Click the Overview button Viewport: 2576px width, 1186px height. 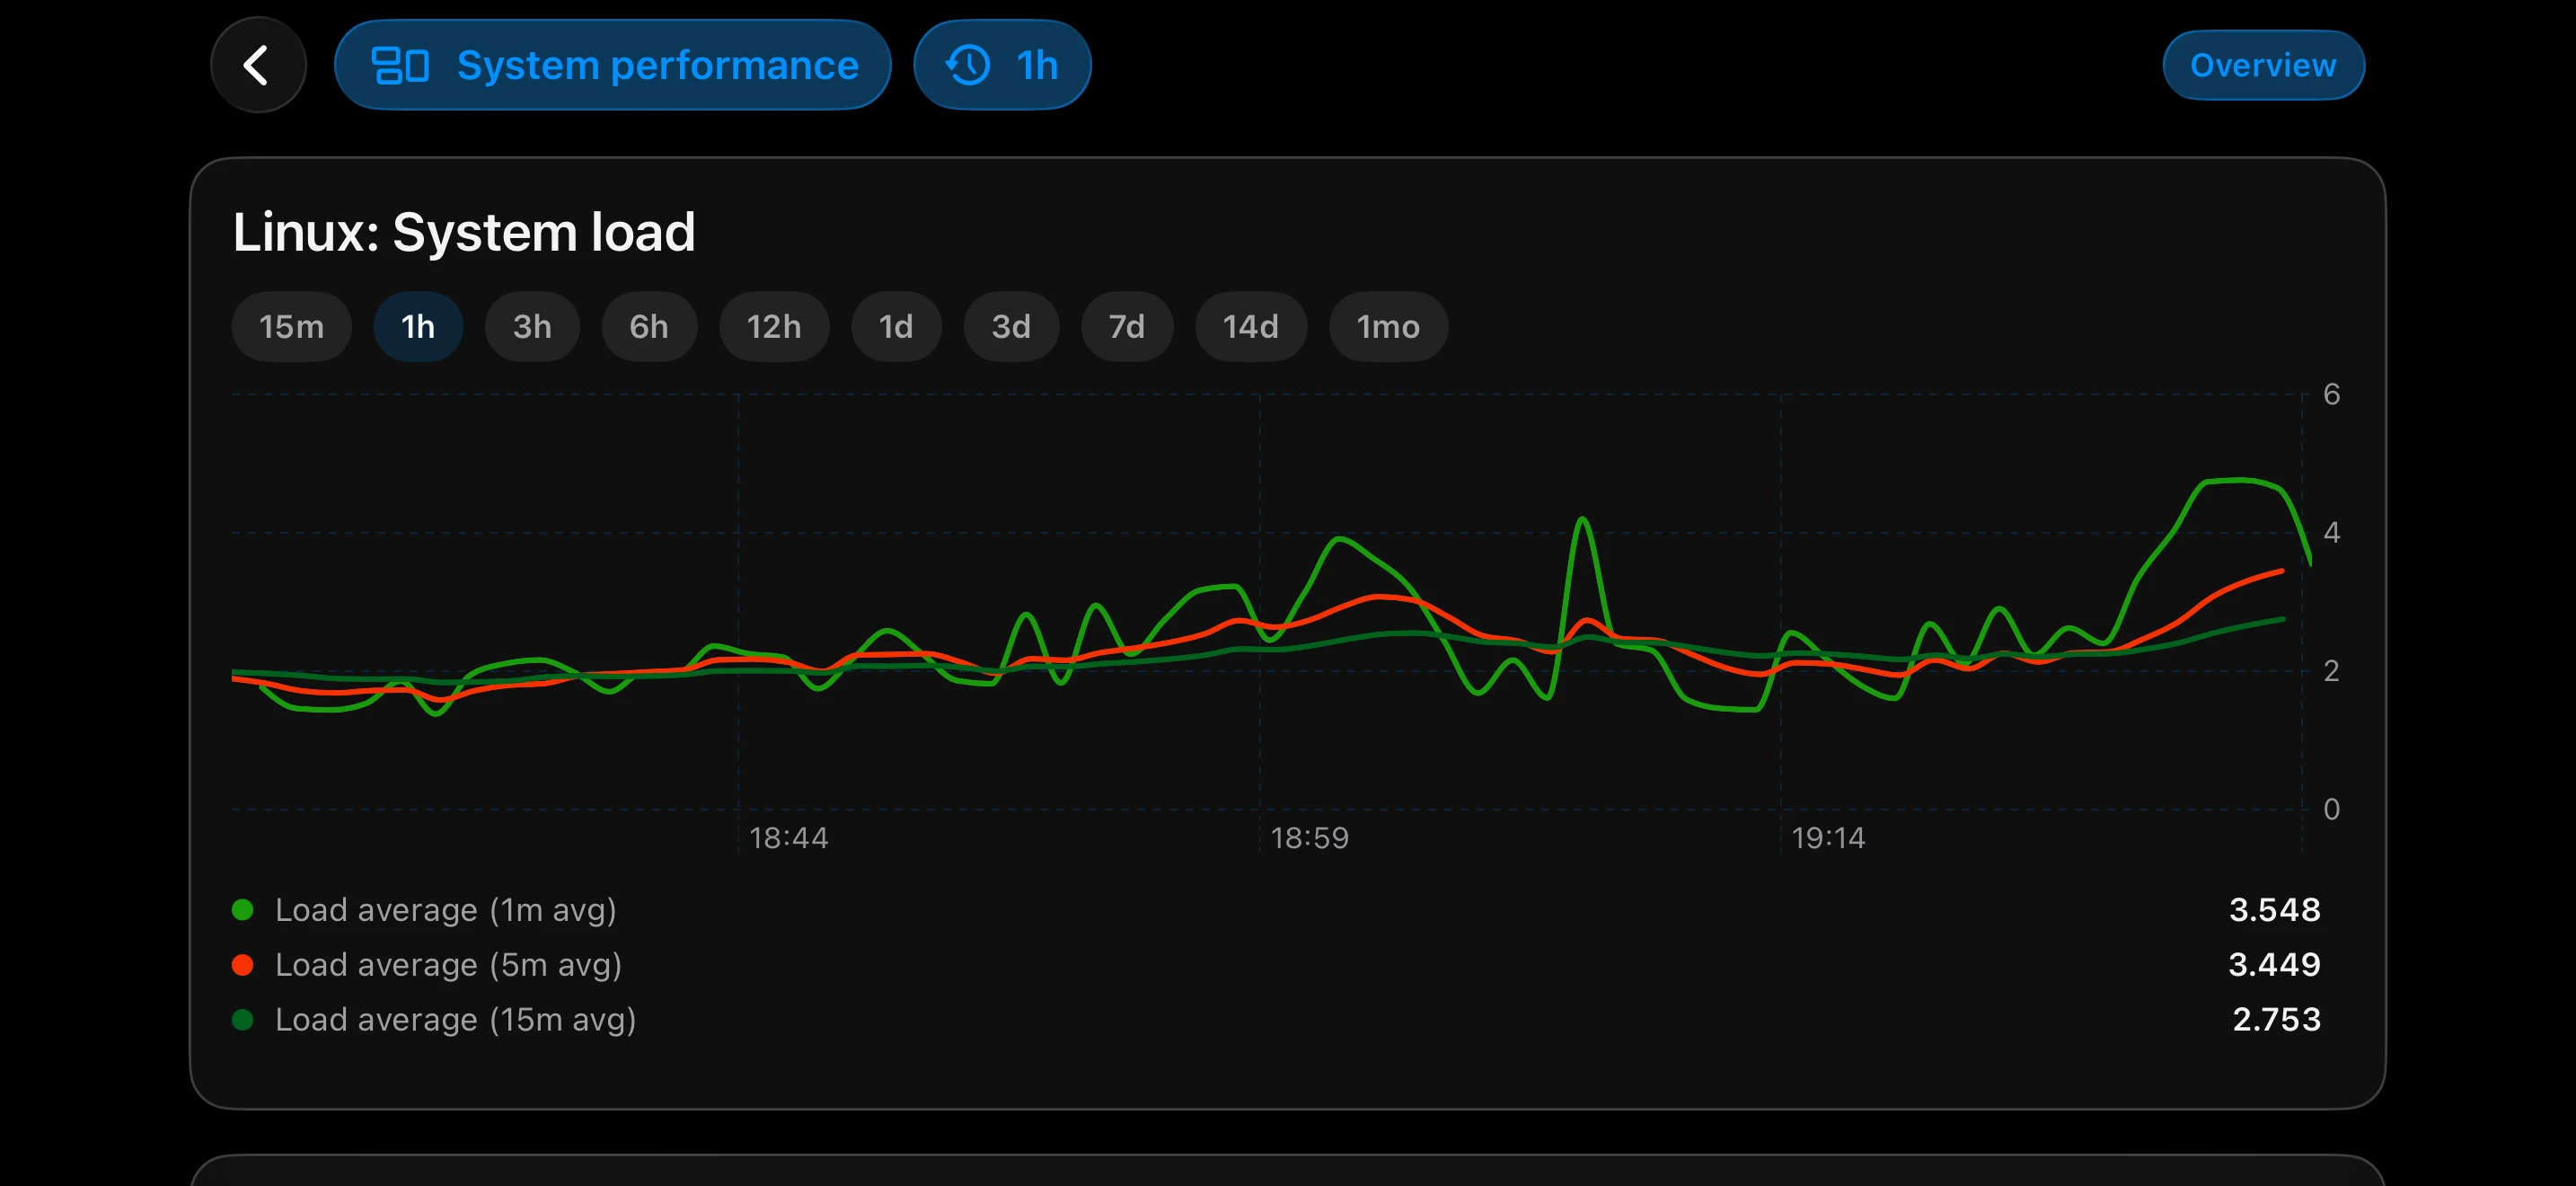click(2263, 64)
